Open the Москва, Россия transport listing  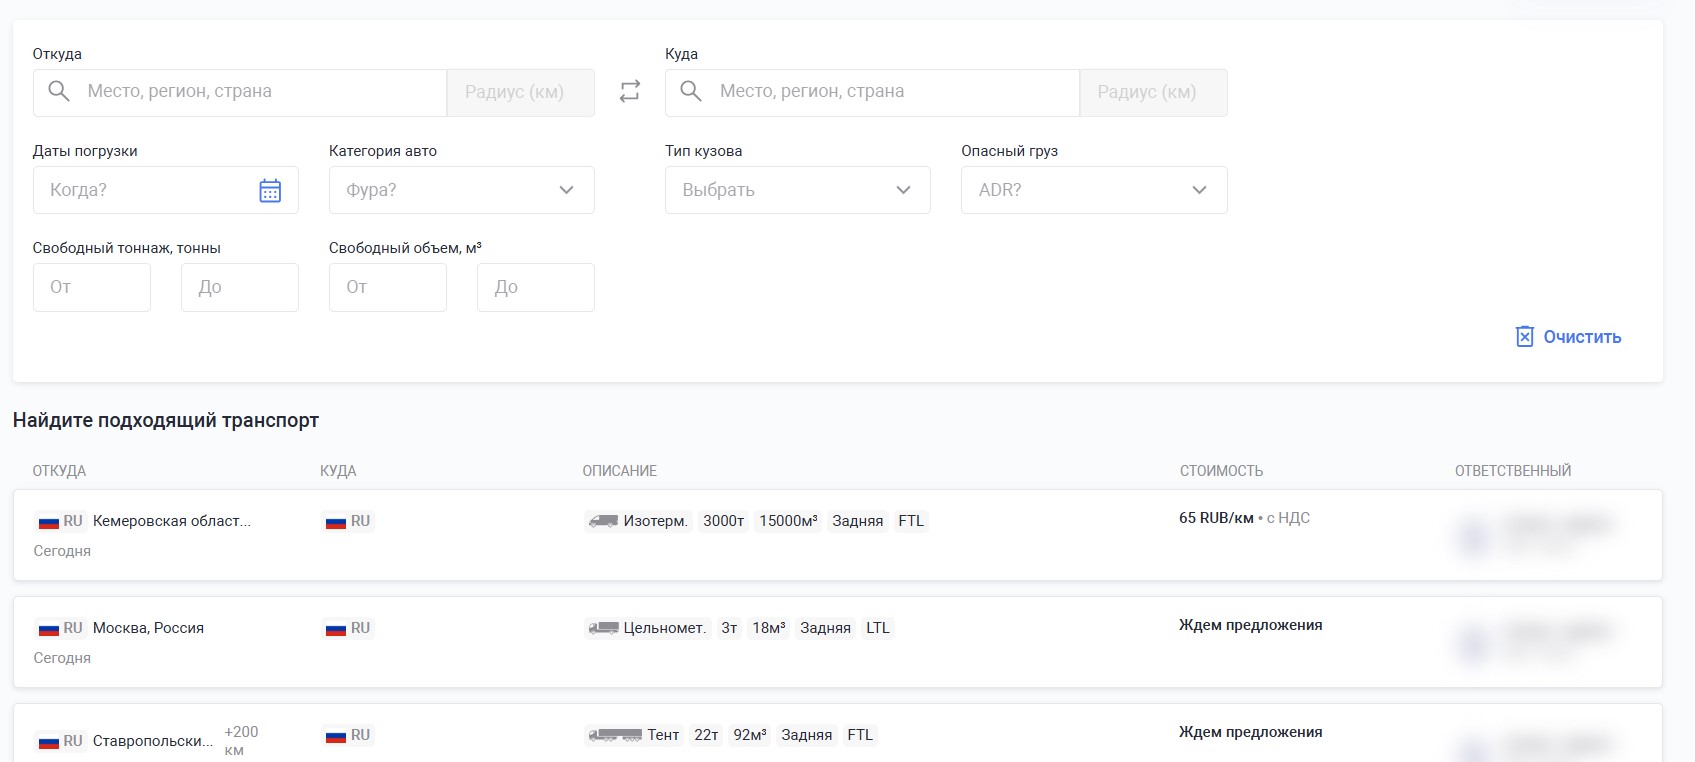point(148,628)
